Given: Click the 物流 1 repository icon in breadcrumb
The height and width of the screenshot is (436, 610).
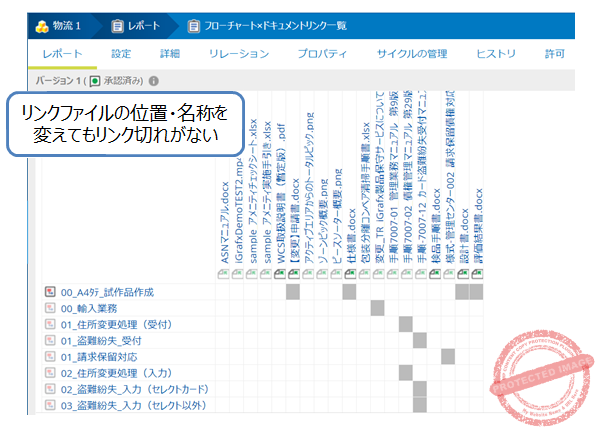Looking at the screenshot, I should [43, 23].
